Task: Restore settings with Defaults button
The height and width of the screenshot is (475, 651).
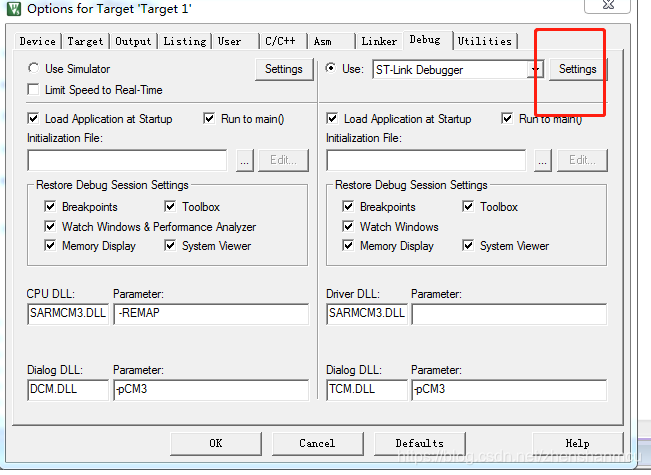Action: pos(420,443)
